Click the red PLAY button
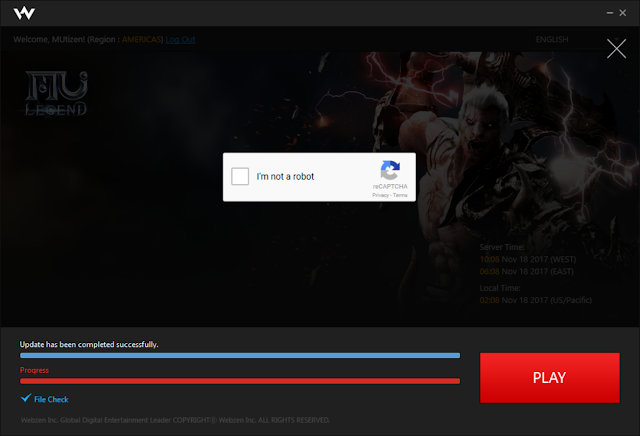 tap(549, 378)
